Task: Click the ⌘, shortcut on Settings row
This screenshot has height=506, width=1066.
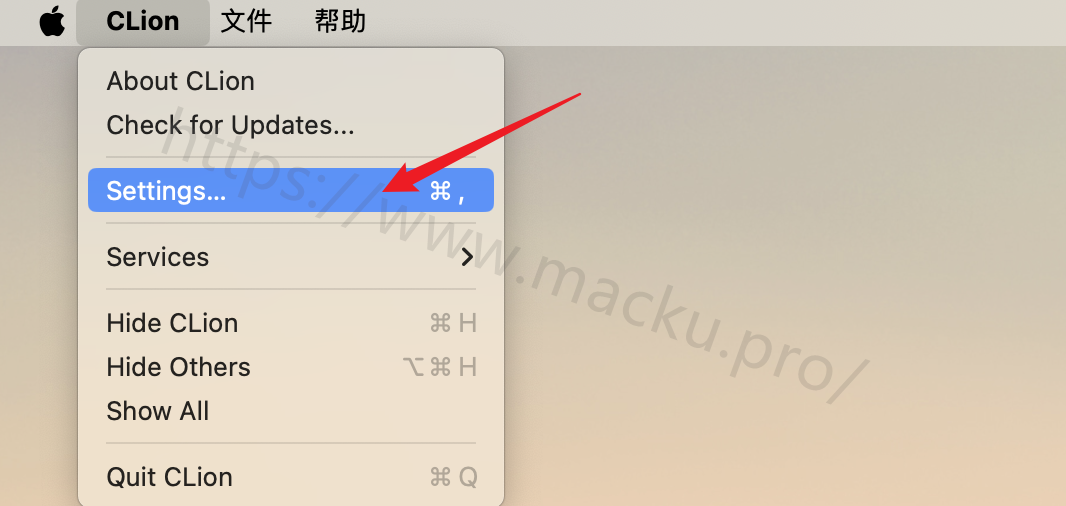Action: [447, 192]
